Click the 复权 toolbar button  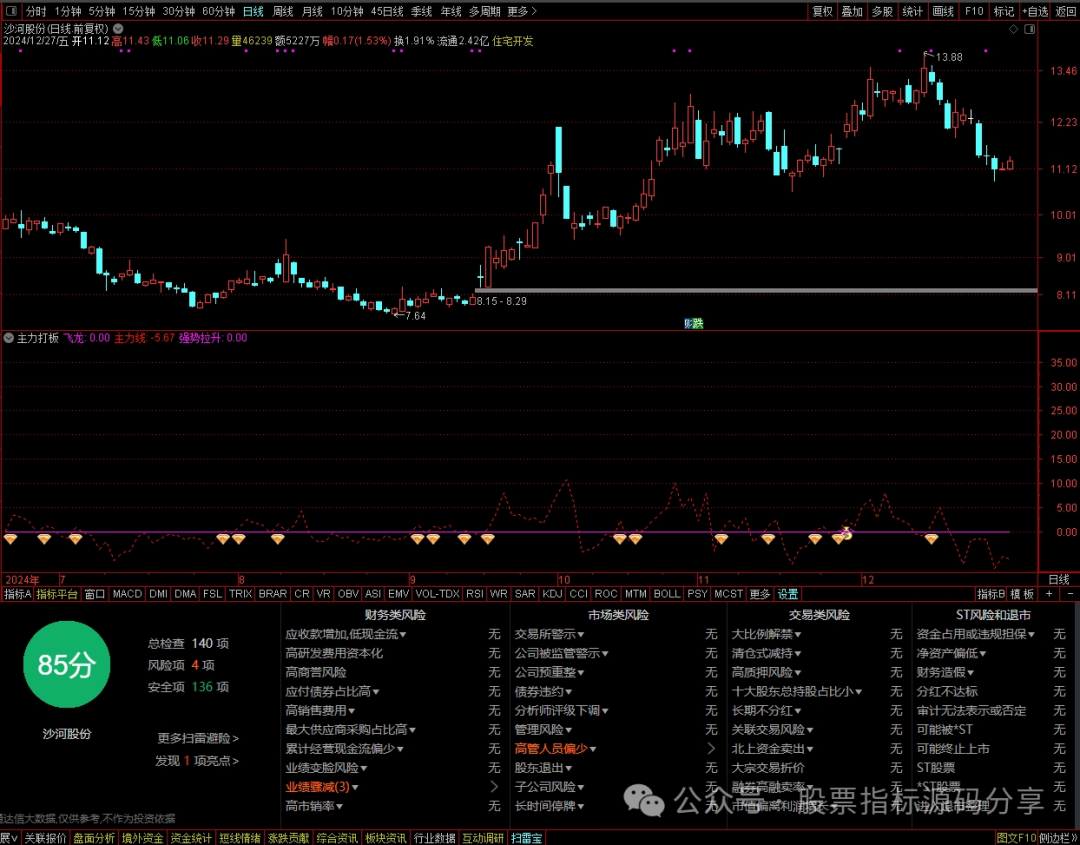pyautogui.click(x=822, y=12)
